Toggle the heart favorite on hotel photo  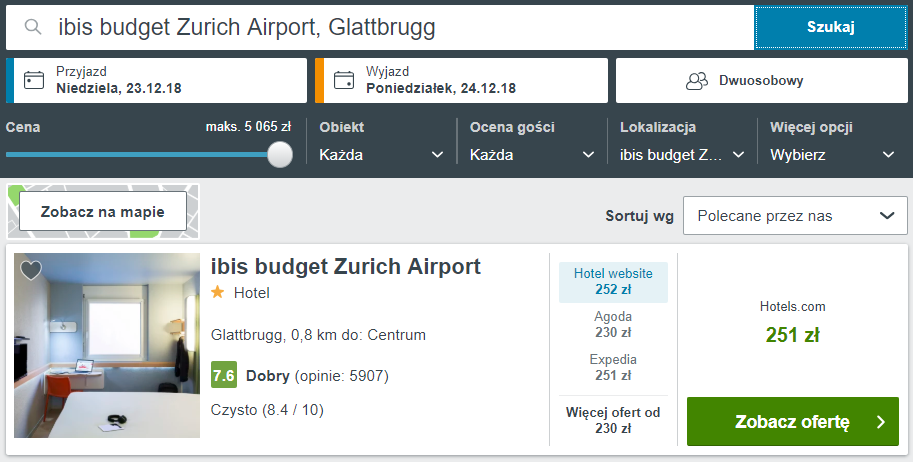31,270
